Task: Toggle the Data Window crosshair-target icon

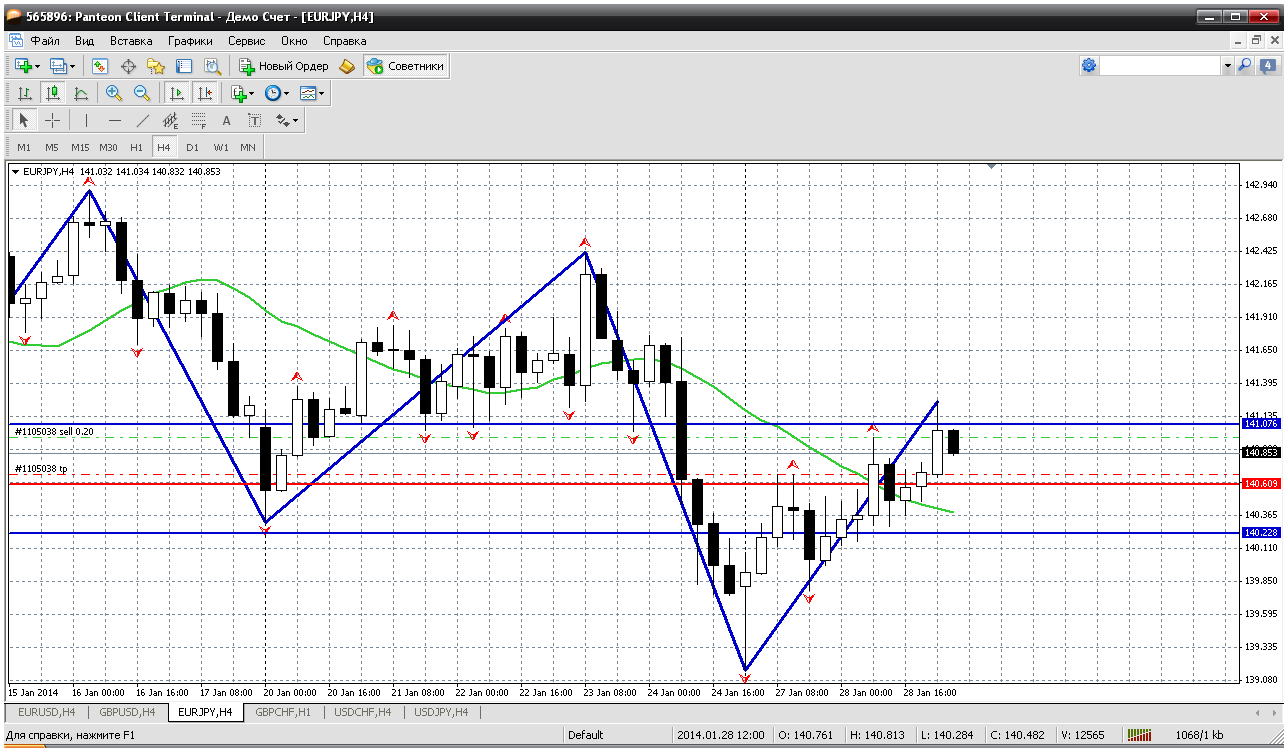Action: point(128,66)
